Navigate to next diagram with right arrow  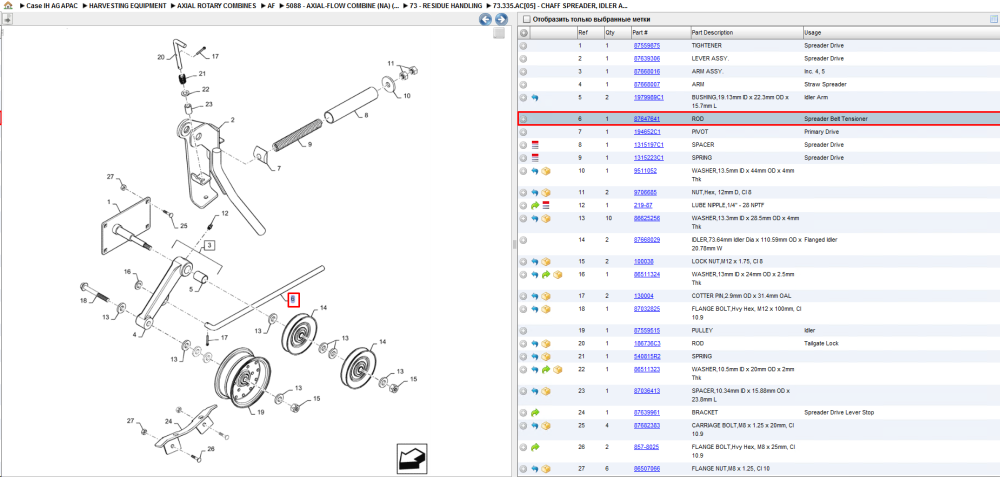pyautogui.click(x=501, y=19)
